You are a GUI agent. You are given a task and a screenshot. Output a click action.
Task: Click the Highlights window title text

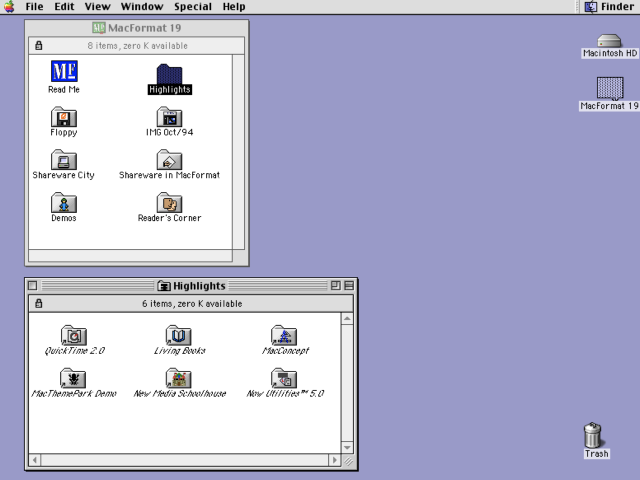[199, 286]
